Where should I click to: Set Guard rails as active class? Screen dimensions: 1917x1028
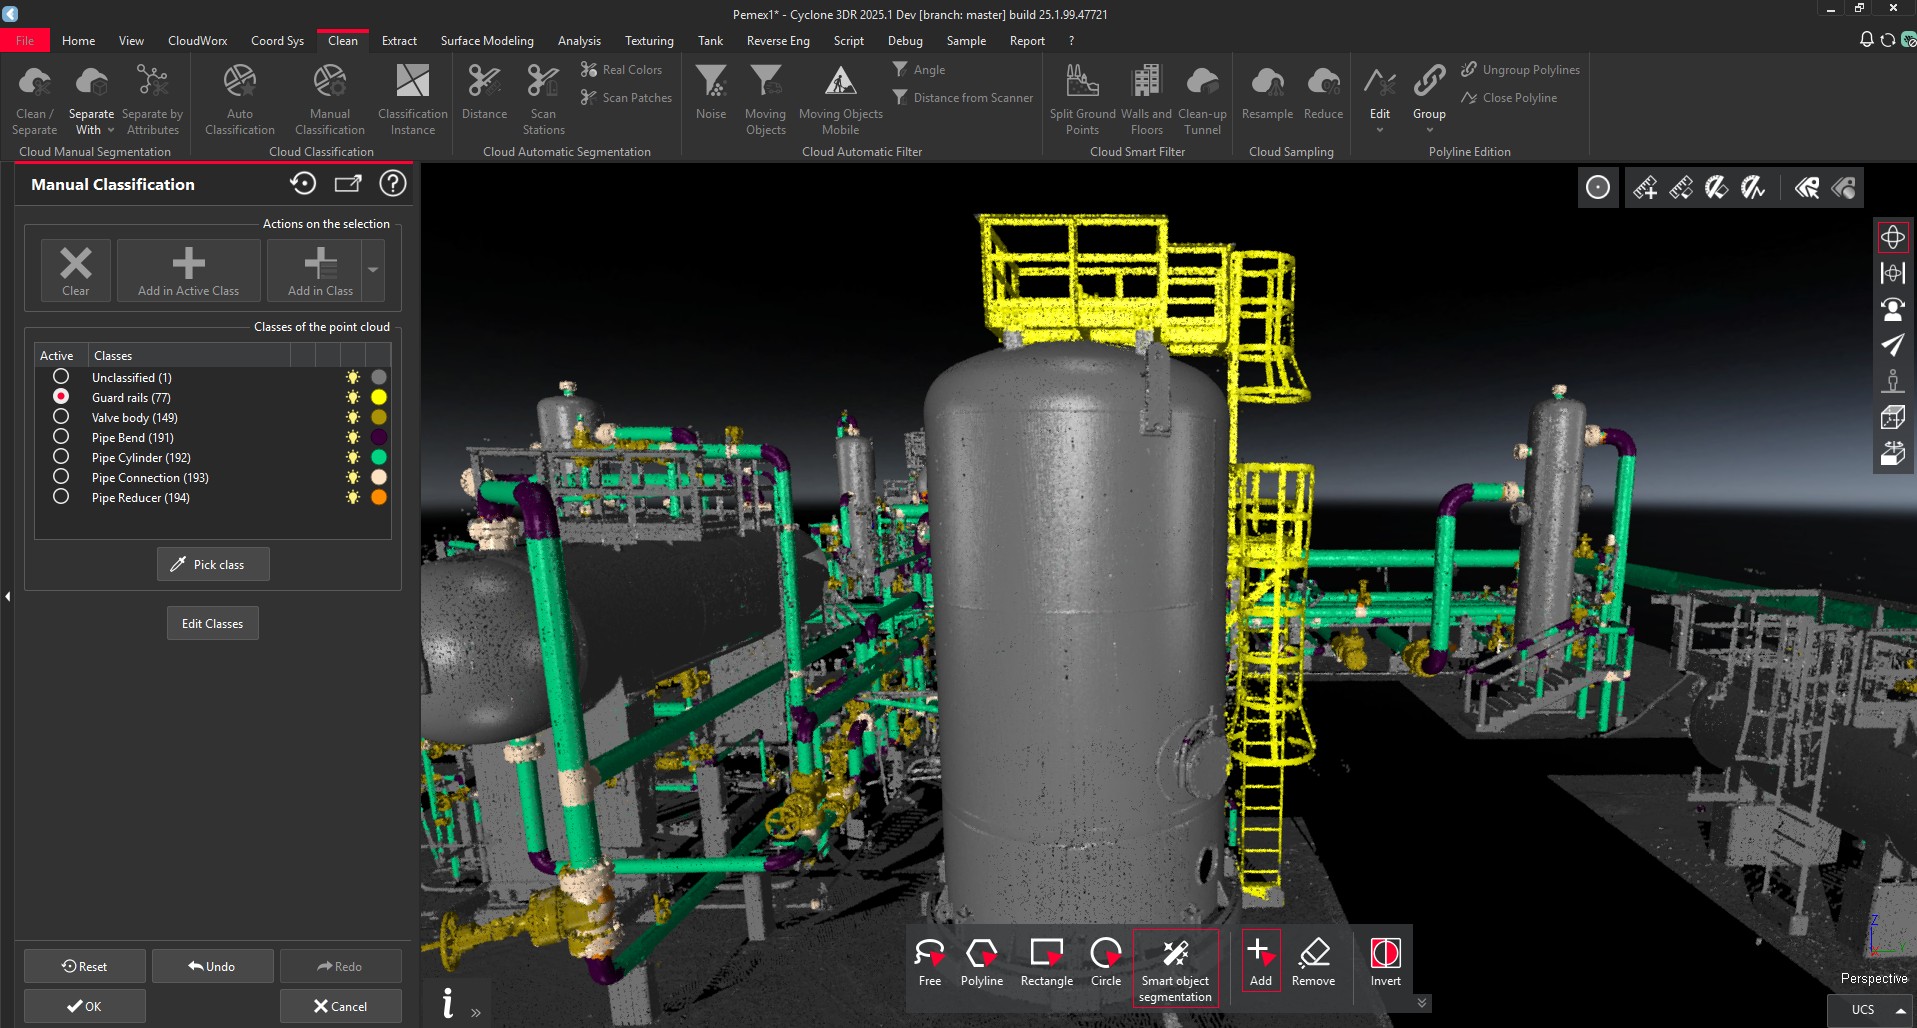pyautogui.click(x=61, y=396)
